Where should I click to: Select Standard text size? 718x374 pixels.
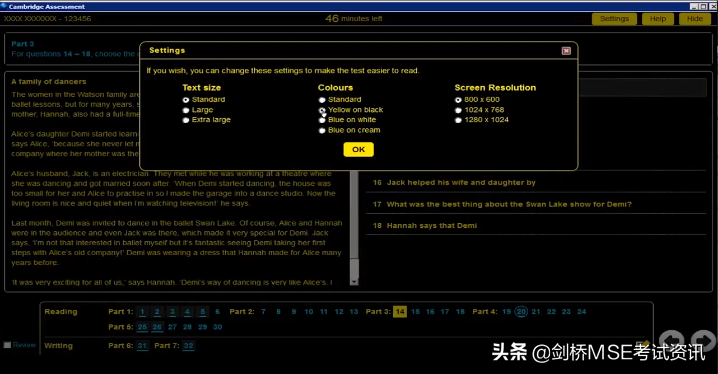[x=185, y=100]
